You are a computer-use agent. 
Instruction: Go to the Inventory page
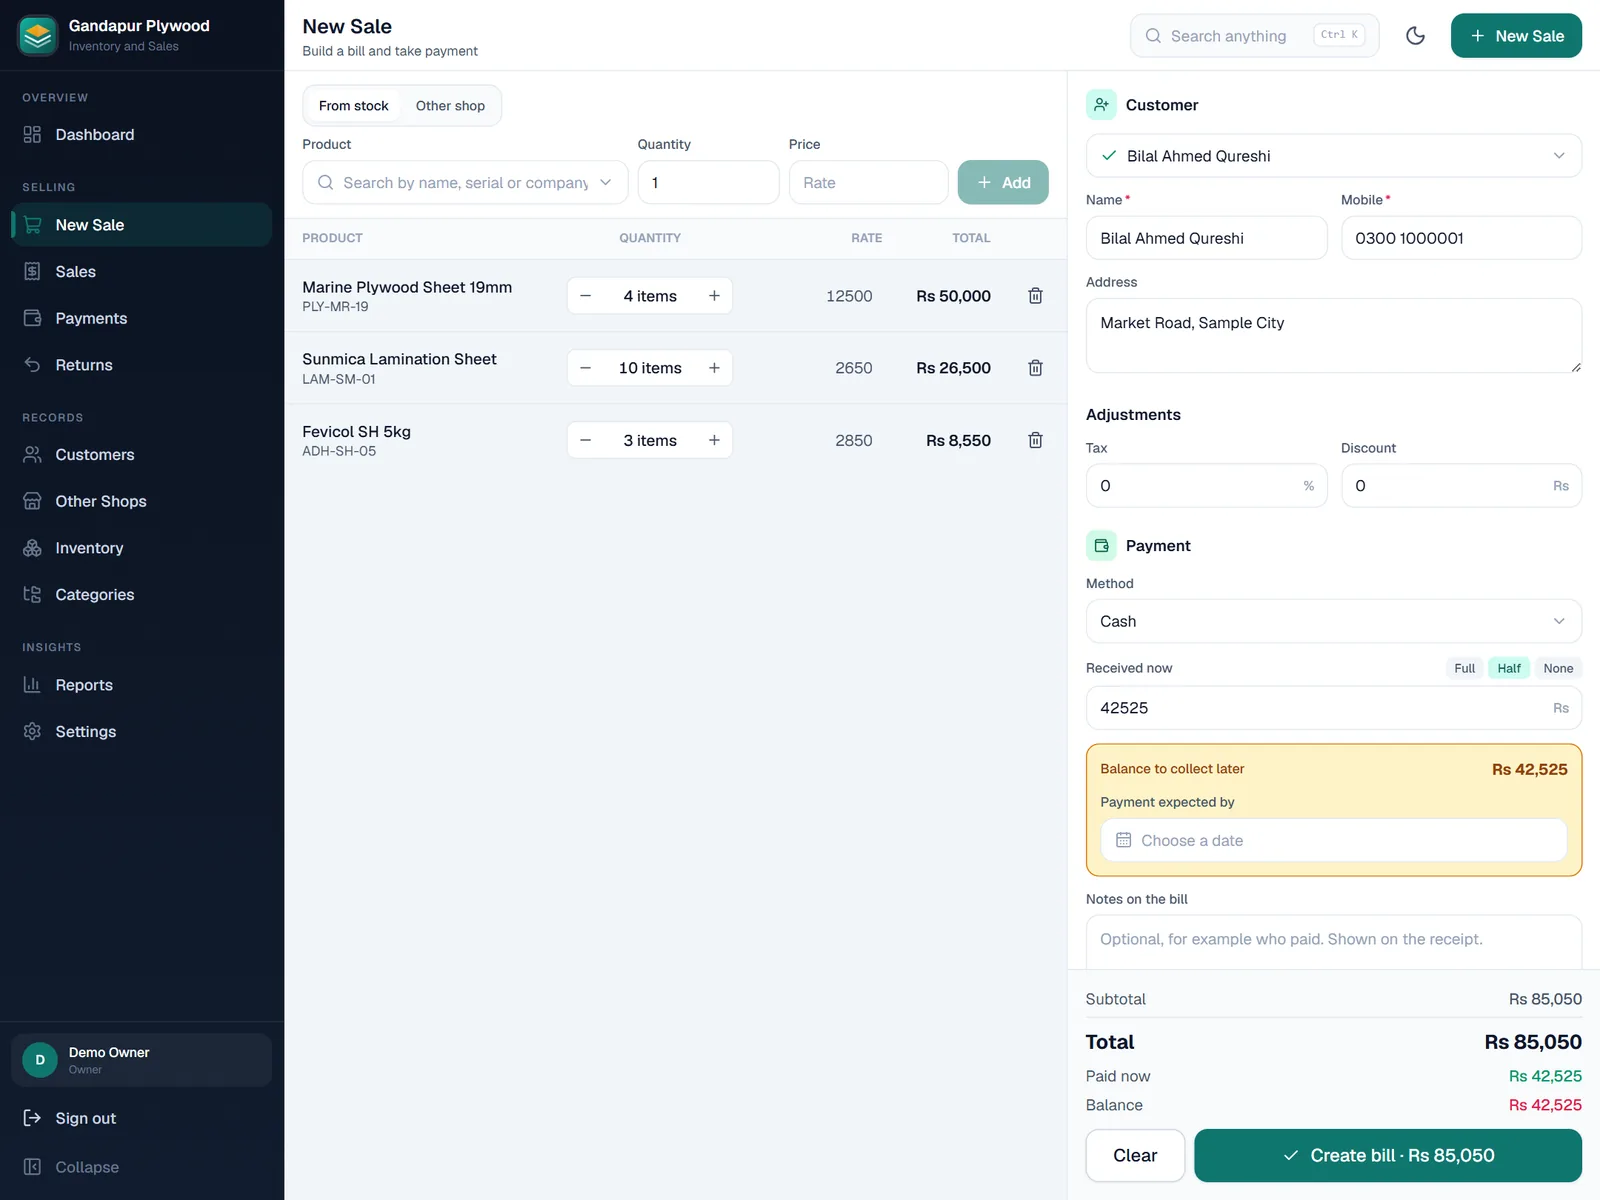(141, 548)
